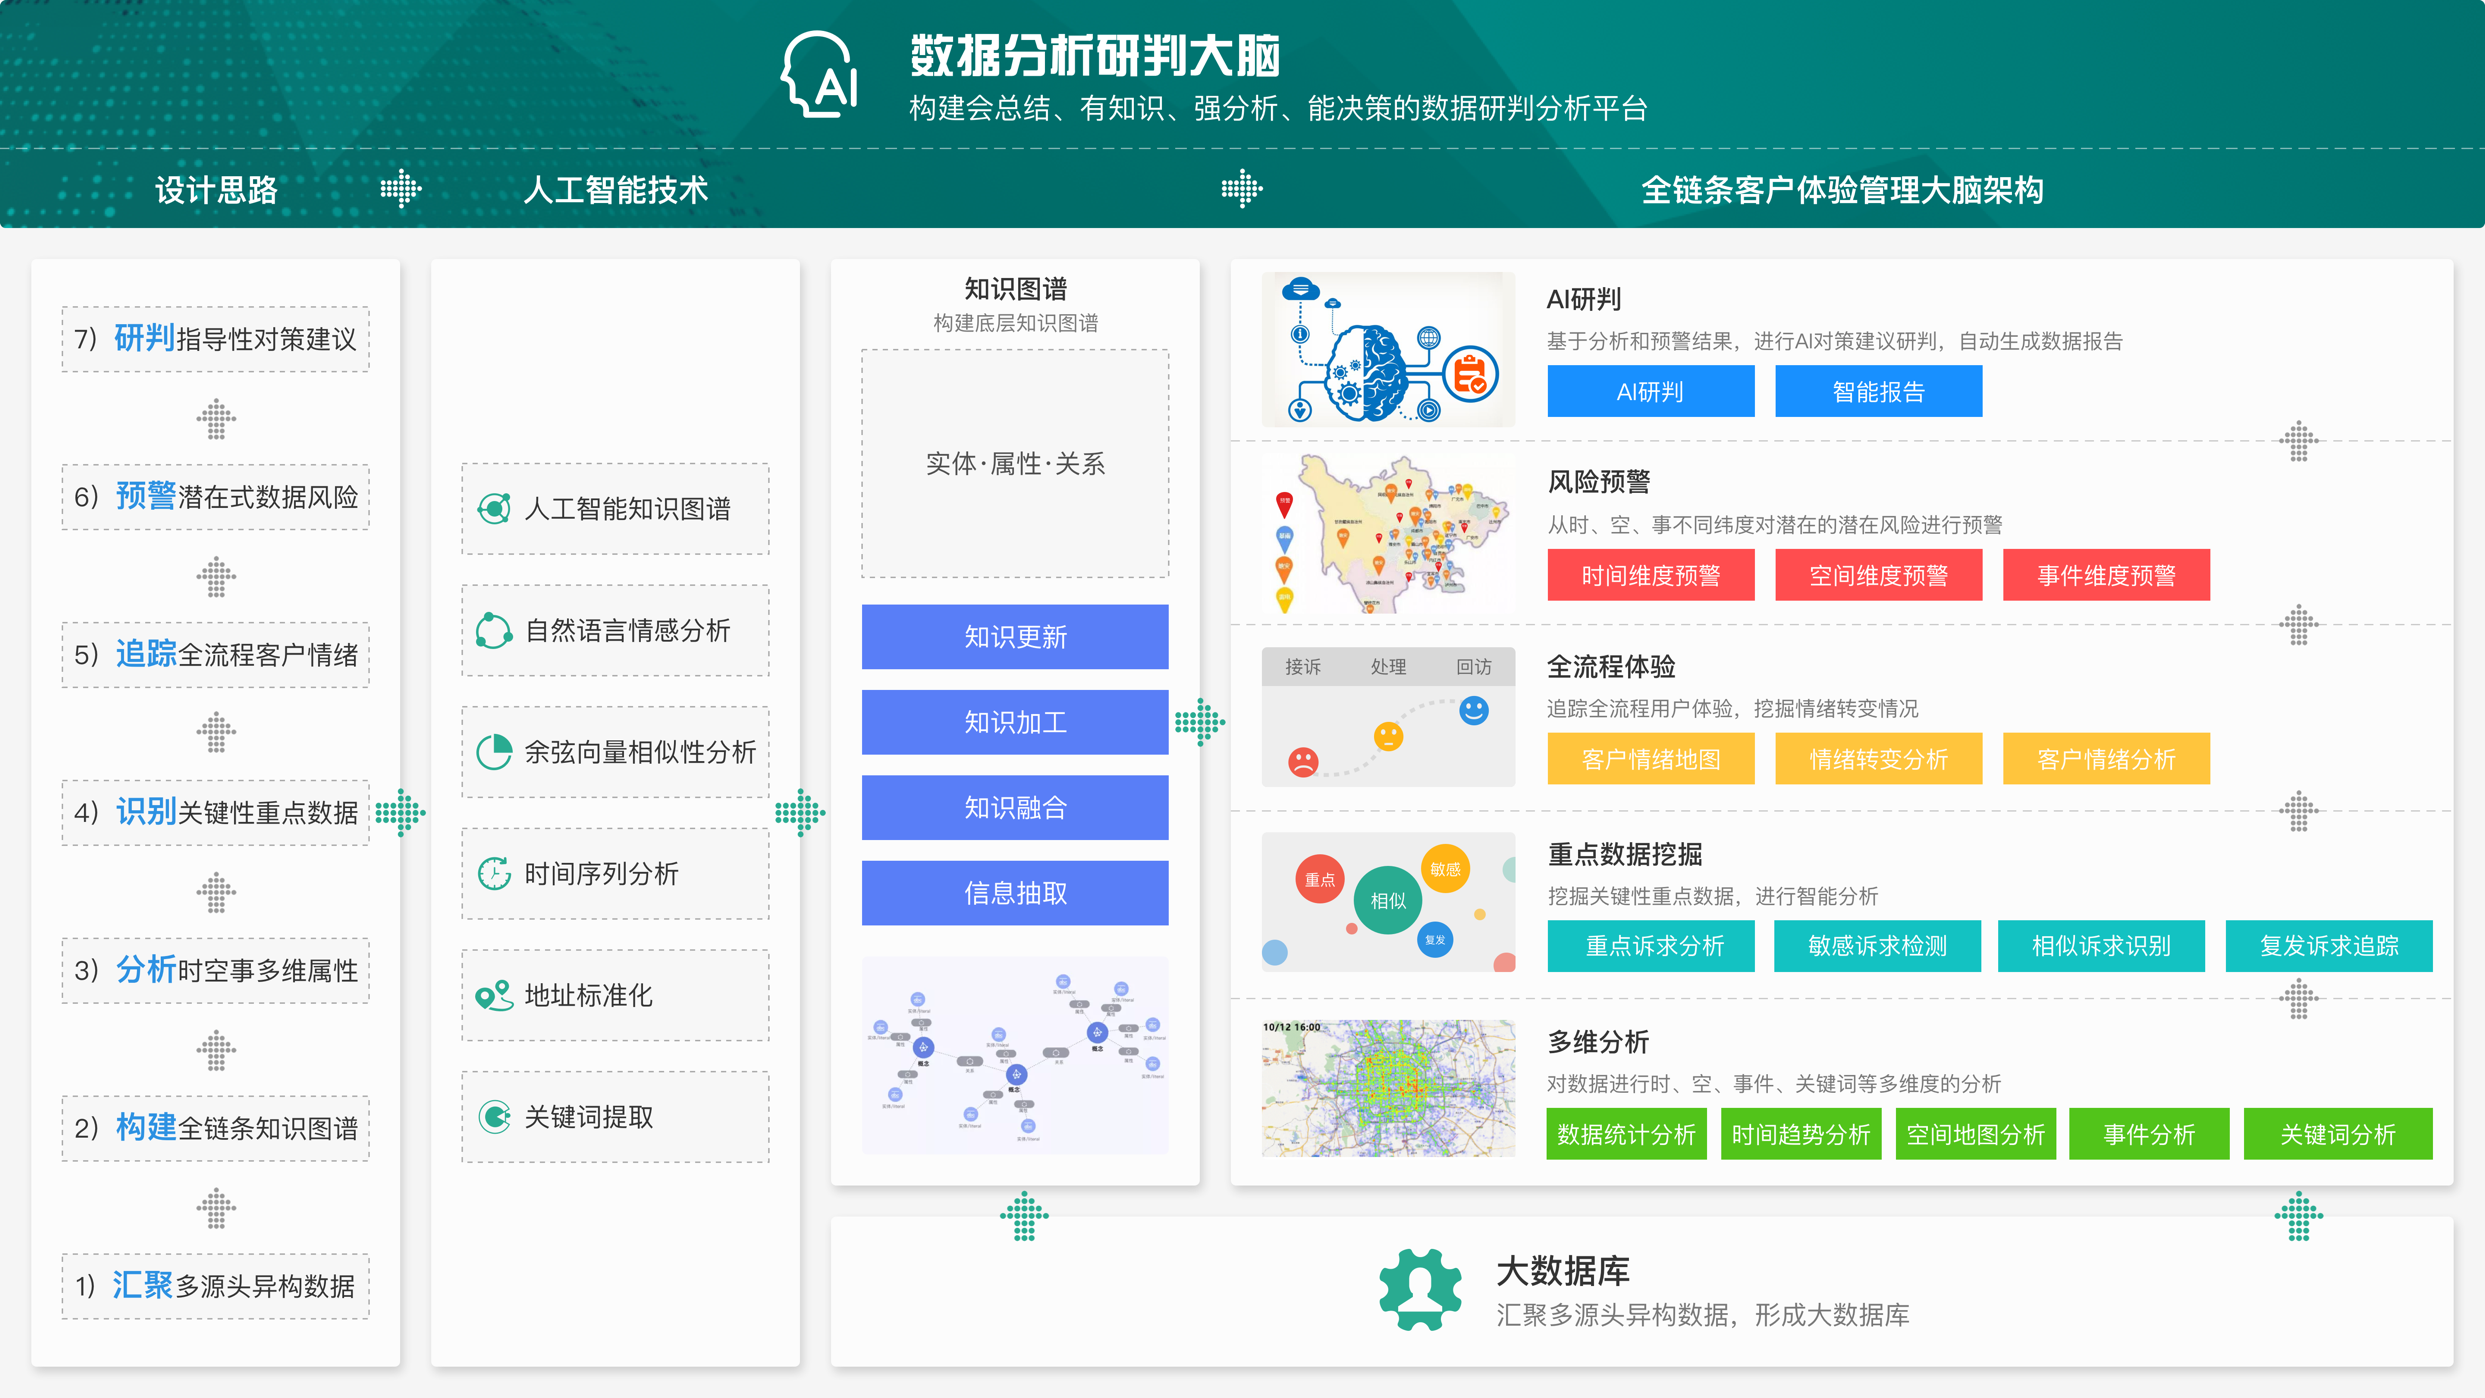Click the 自然语言情感分析 node icon
The width and height of the screenshot is (2485, 1398).
(494, 631)
